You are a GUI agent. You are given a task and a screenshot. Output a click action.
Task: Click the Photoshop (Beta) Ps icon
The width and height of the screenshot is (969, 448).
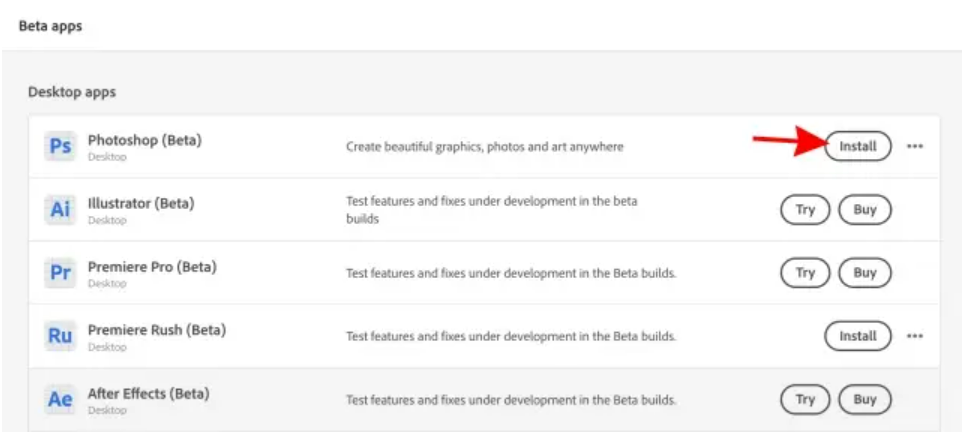60,147
